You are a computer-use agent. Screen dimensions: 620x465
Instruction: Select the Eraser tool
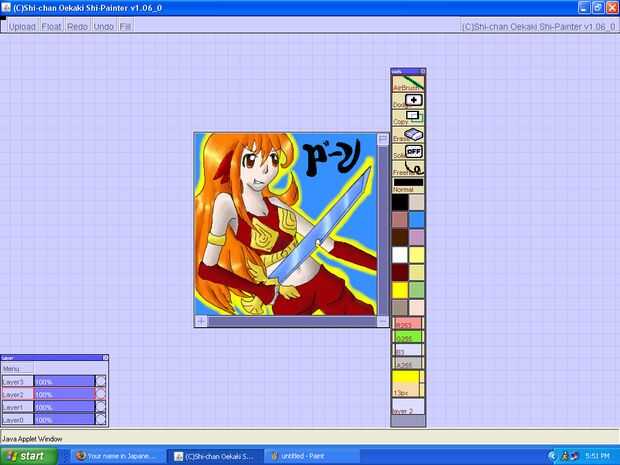pos(408,134)
